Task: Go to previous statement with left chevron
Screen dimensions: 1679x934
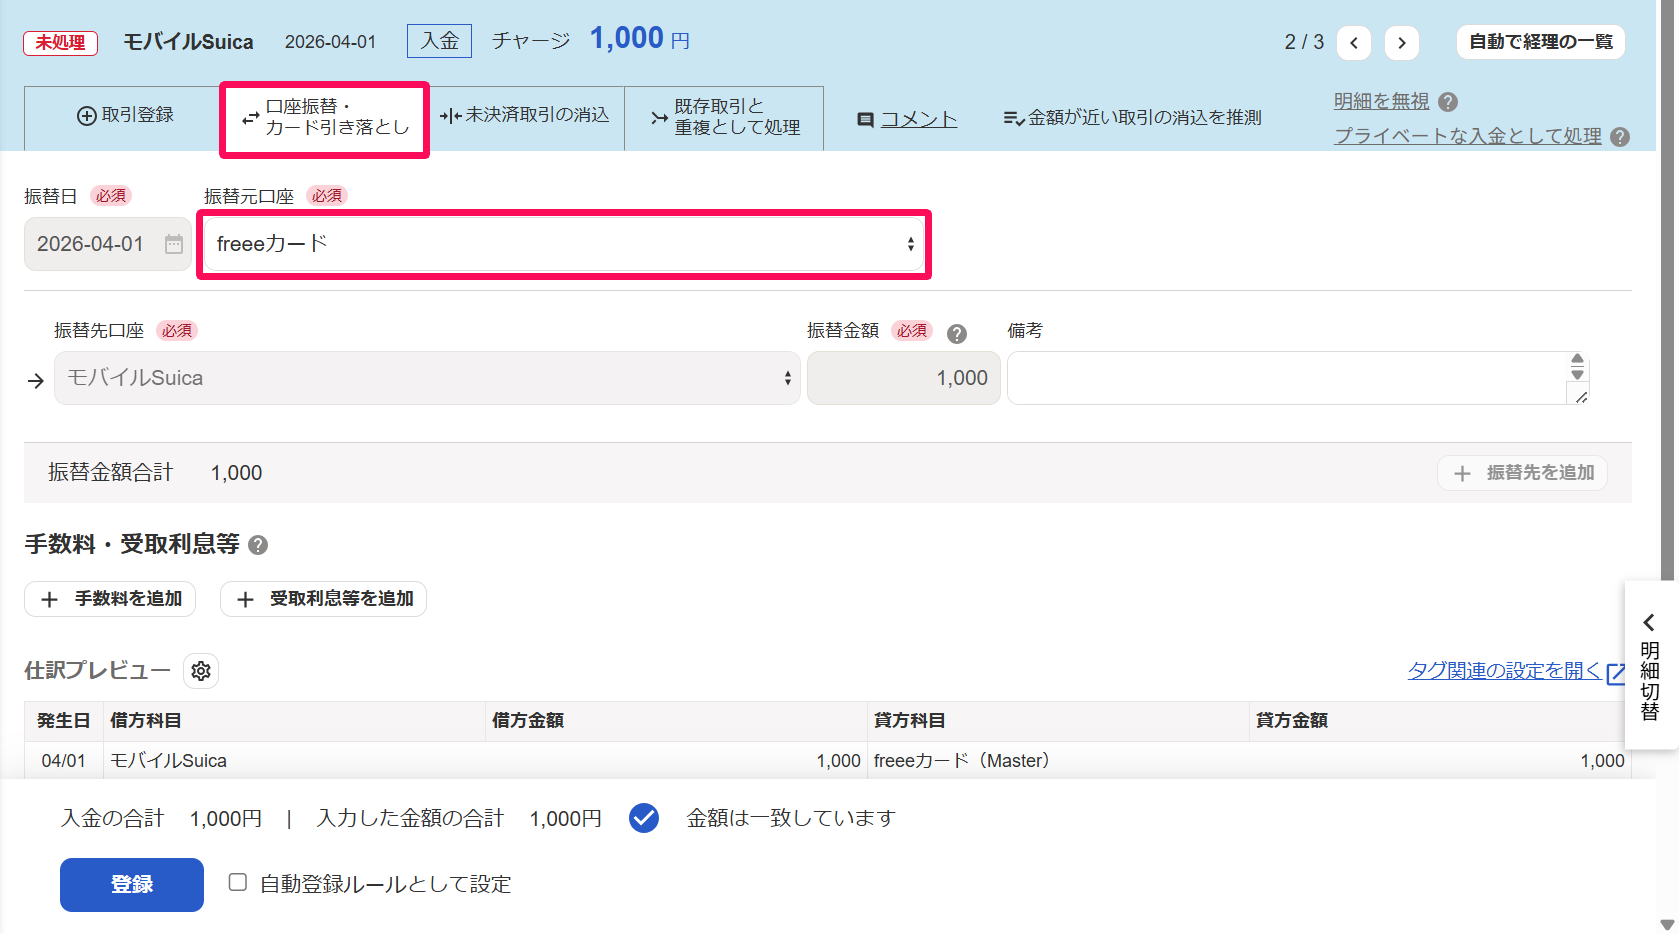Action: point(1354,42)
